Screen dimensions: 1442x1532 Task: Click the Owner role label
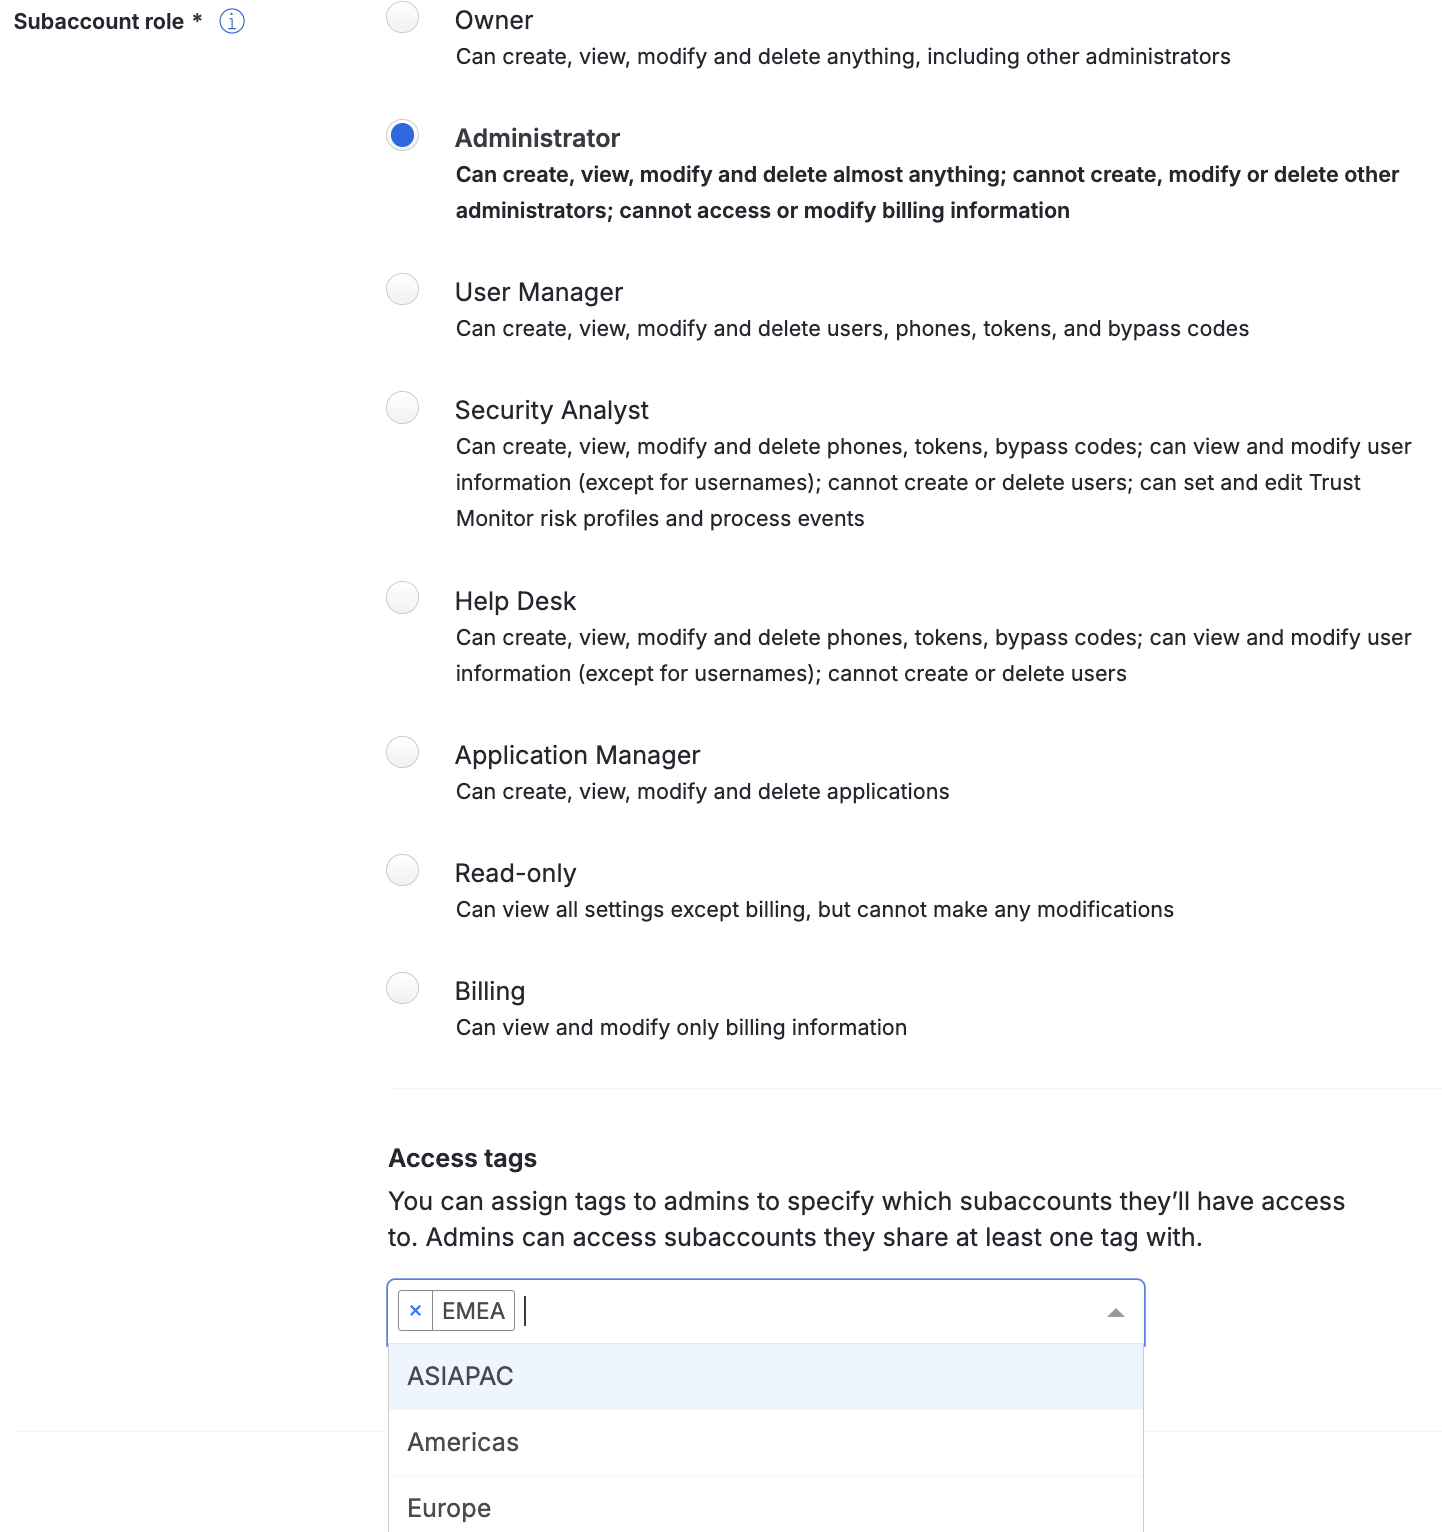pyautogui.click(x=494, y=20)
